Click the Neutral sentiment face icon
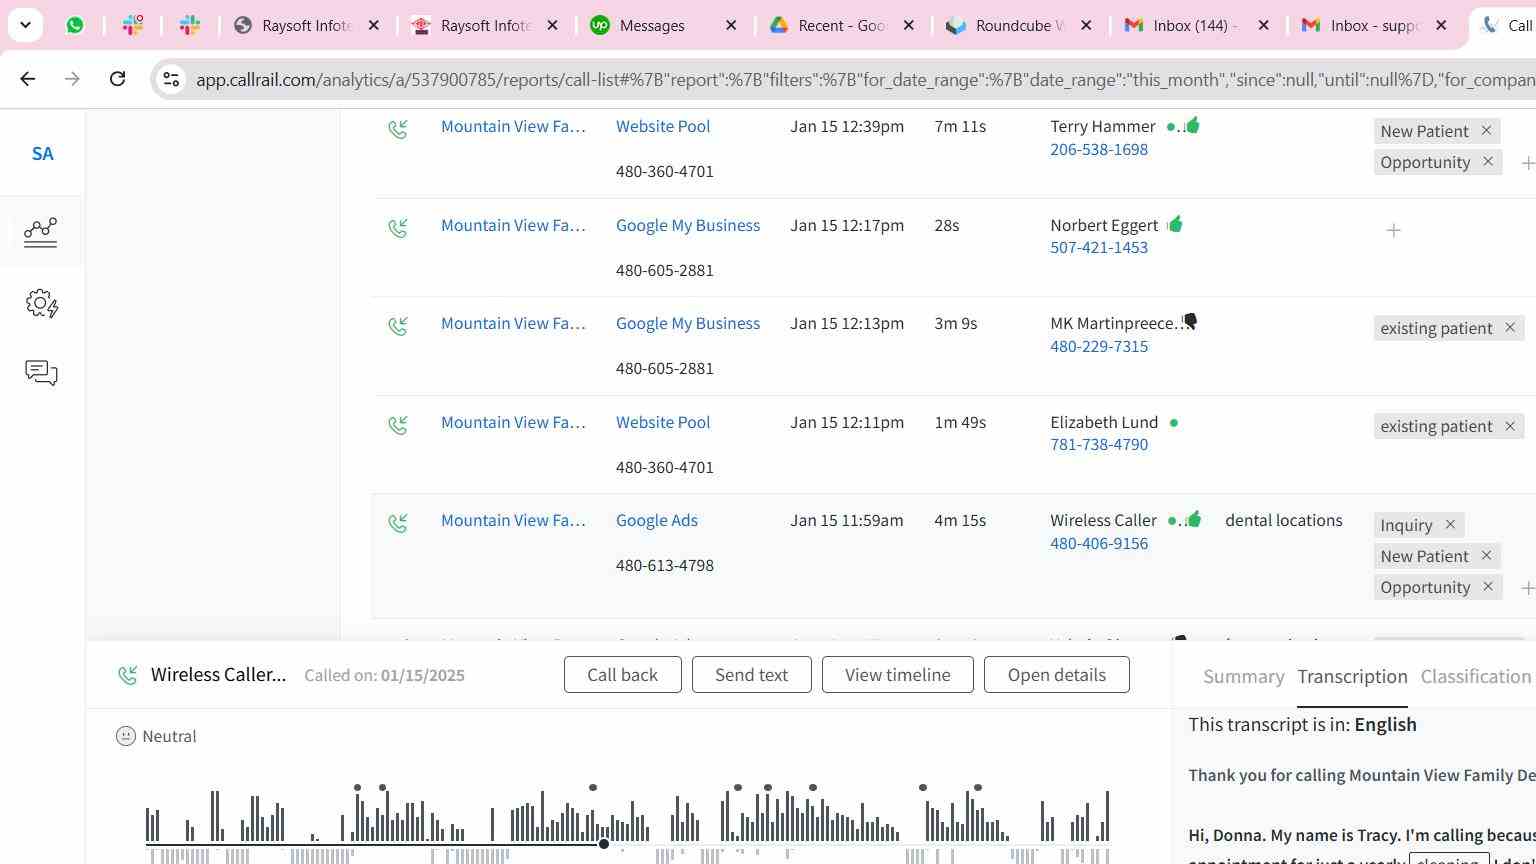 pos(126,736)
